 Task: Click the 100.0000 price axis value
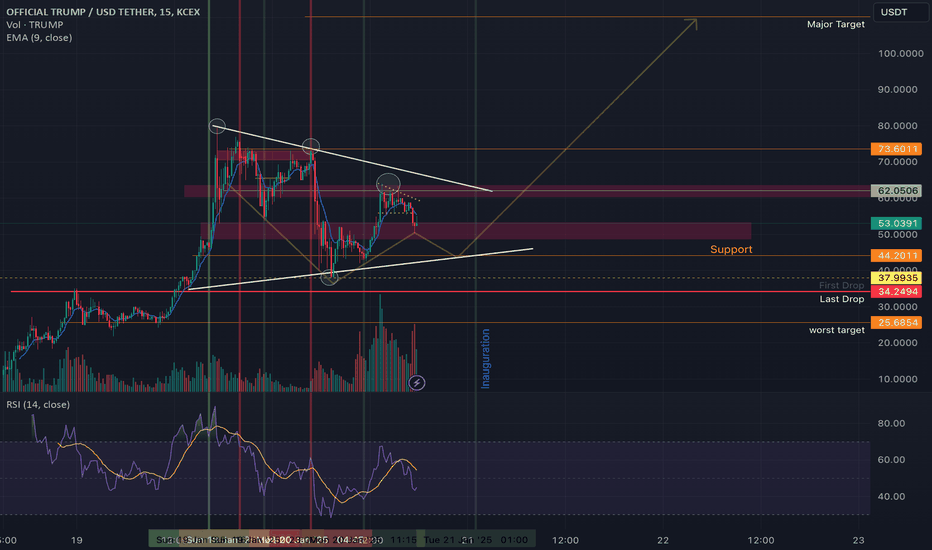pyautogui.click(x=901, y=54)
